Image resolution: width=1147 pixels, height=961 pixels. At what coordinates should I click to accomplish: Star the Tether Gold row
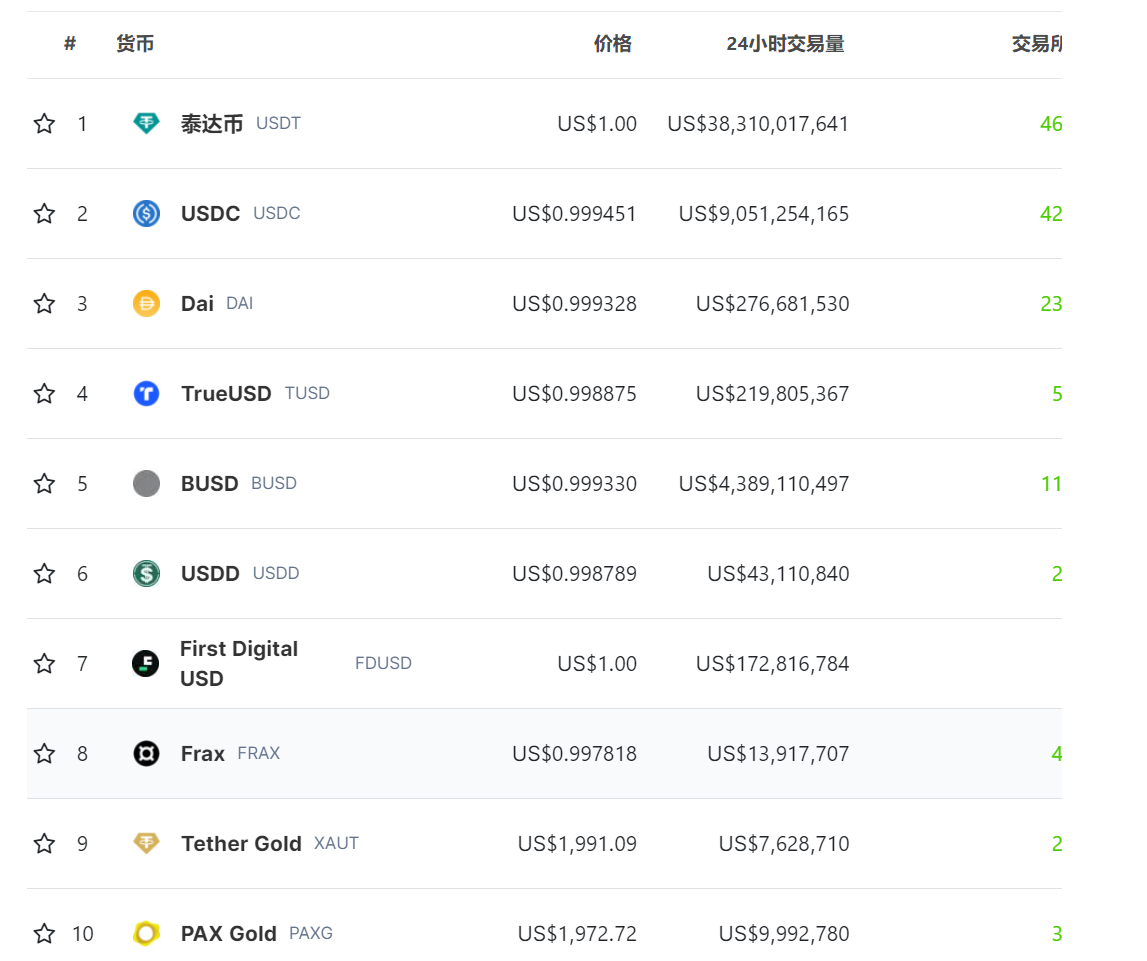pos(45,843)
